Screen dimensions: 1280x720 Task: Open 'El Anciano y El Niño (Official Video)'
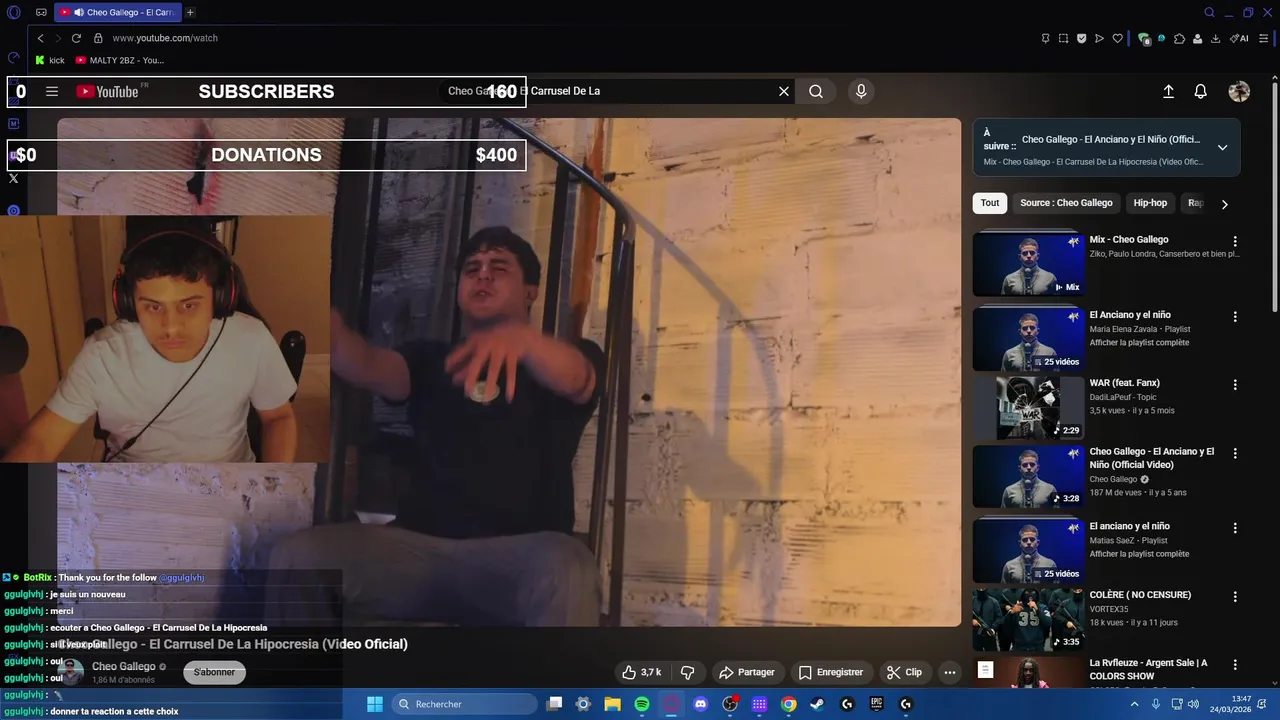(x=1152, y=458)
